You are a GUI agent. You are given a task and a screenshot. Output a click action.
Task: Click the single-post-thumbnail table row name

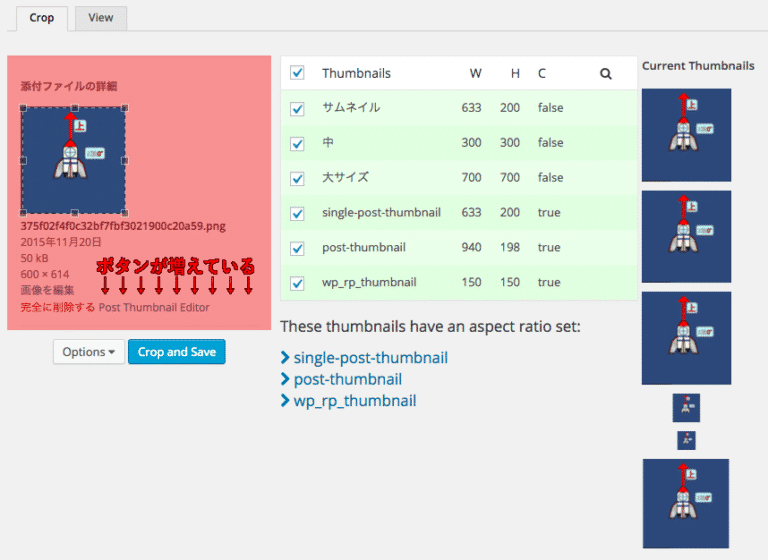(381, 213)
